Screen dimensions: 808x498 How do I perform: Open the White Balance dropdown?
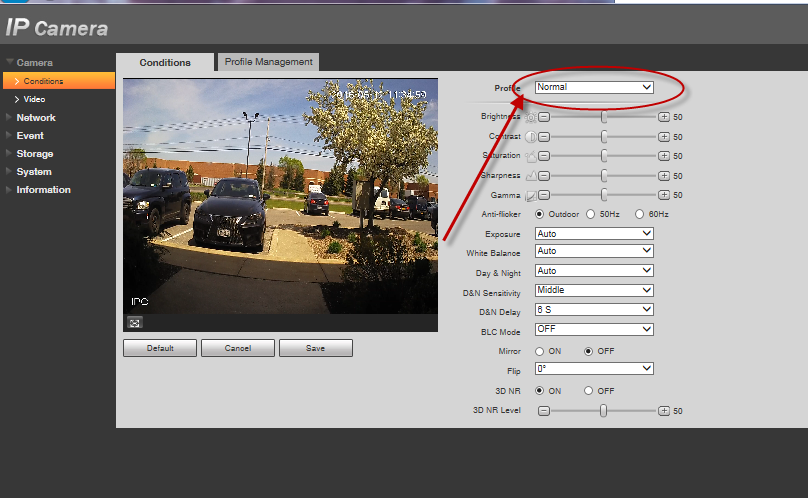(594, 251)
